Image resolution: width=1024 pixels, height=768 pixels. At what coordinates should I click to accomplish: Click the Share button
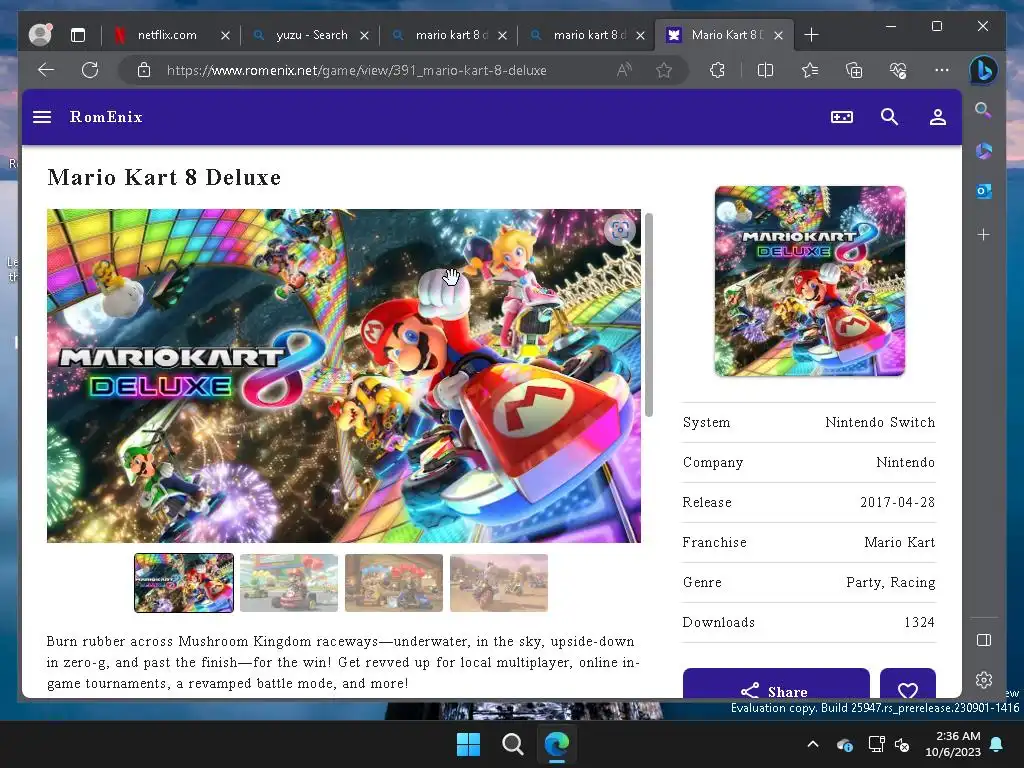776,684
